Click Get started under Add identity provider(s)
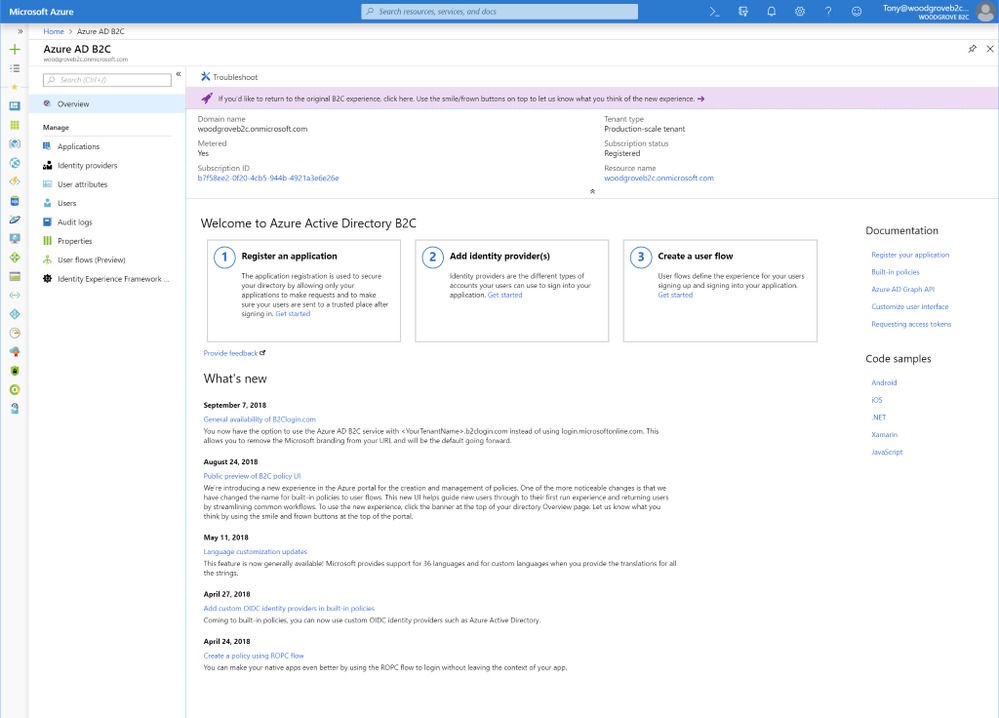Viewport: 999px width, 718px height. (505, 295)
